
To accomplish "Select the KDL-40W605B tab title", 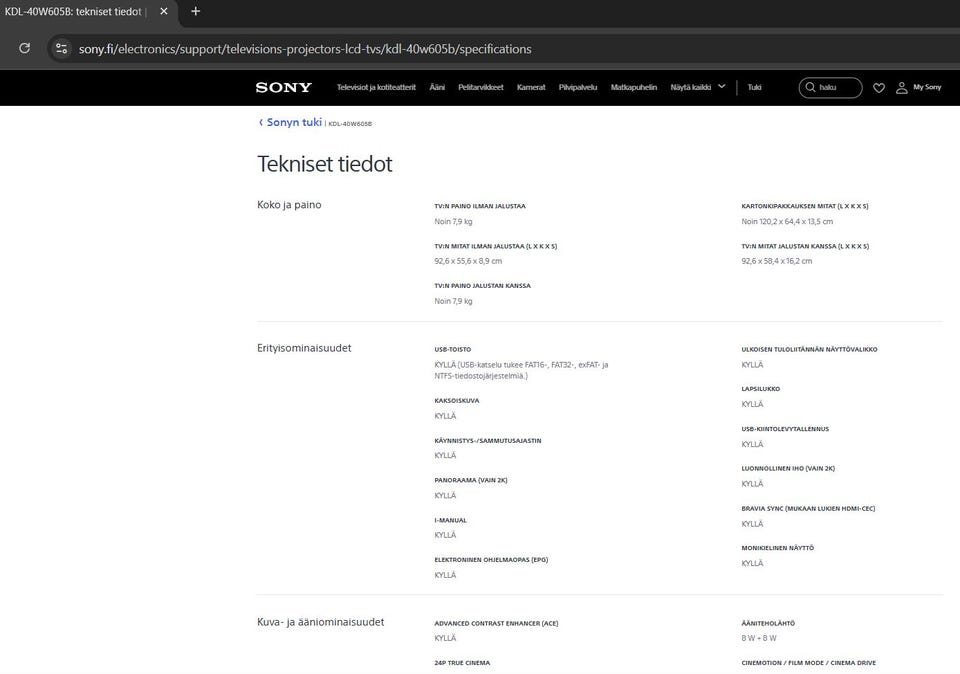I will (x=73, y=12).
